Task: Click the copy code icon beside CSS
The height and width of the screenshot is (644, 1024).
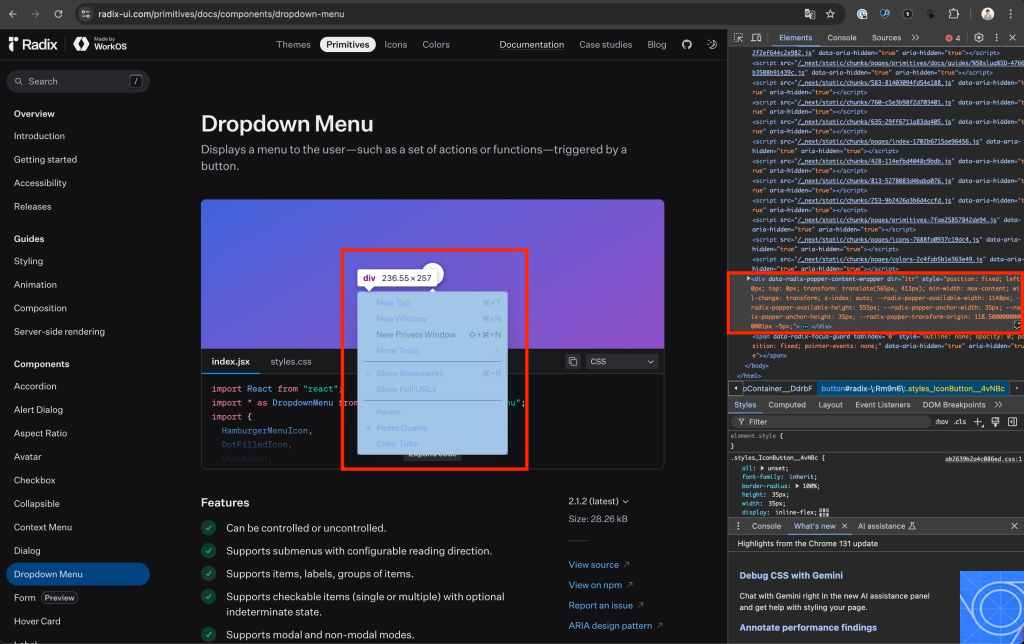Action: [573, 361]
